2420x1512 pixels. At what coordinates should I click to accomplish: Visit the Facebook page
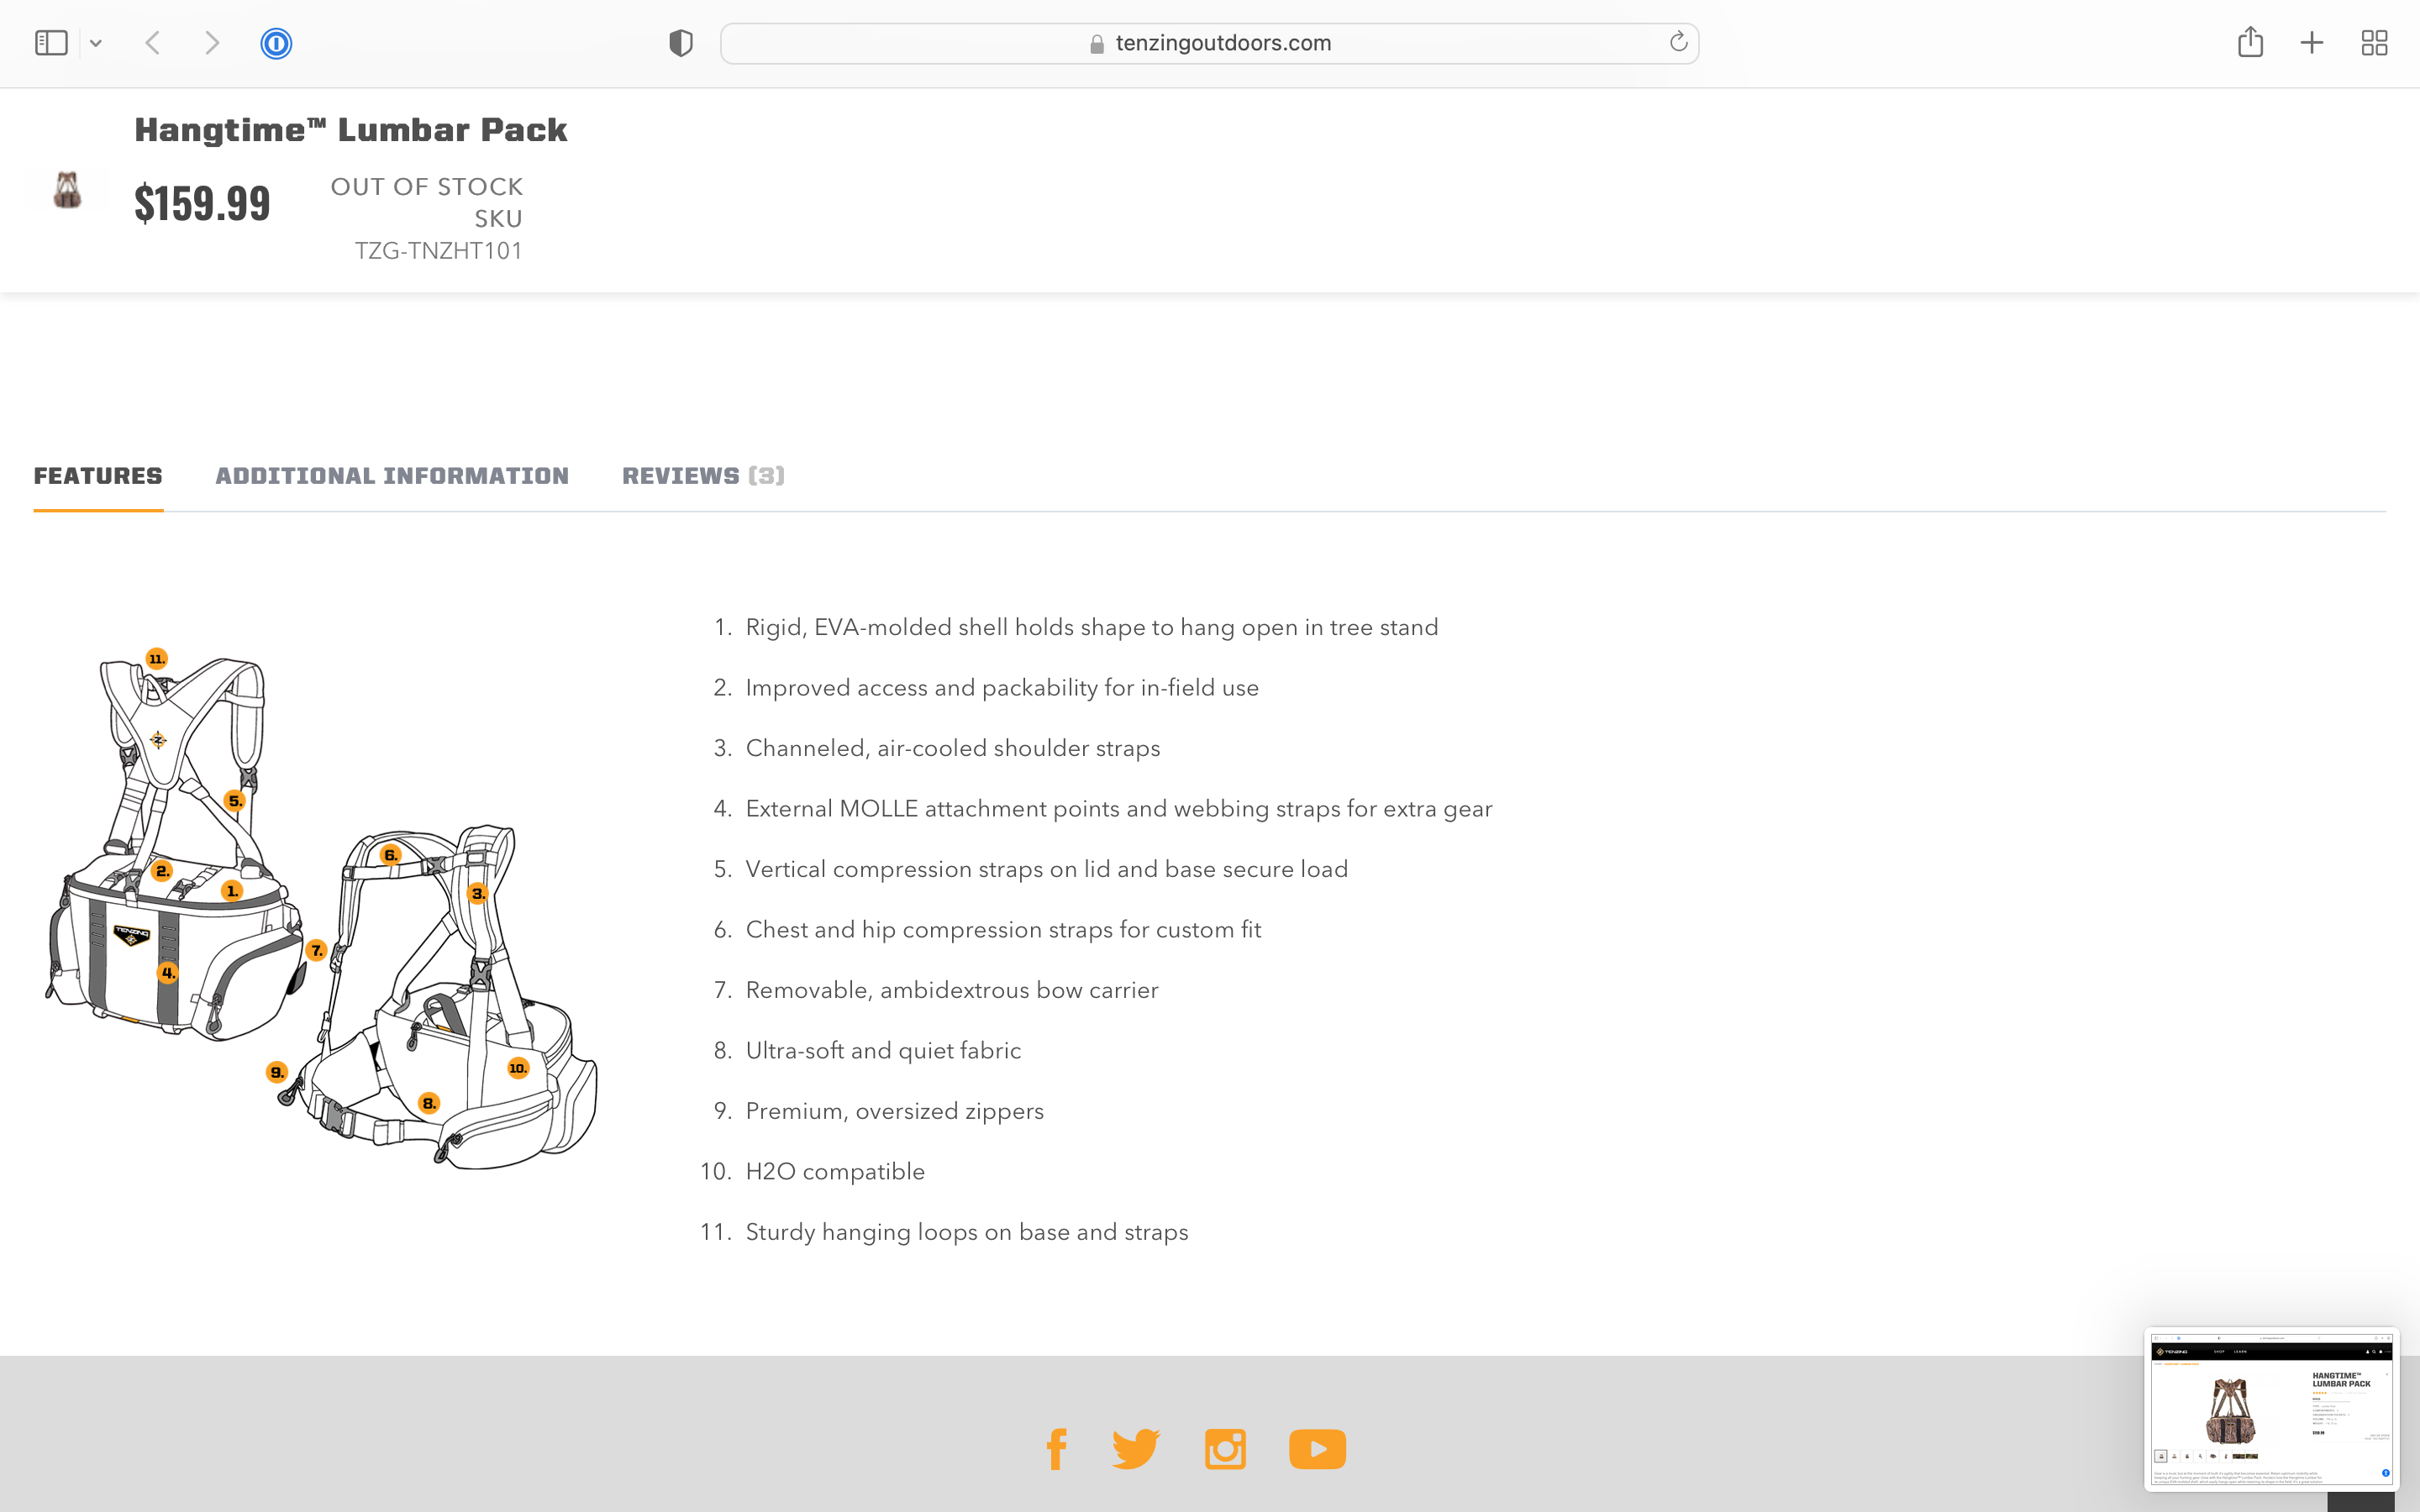tap(1057, 1449)
